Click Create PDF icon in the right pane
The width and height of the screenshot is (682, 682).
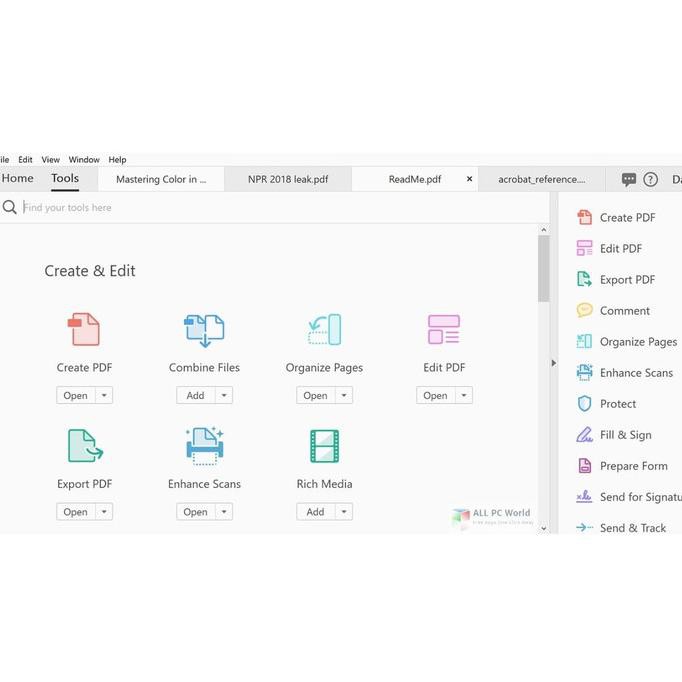[x=585, y=217]
